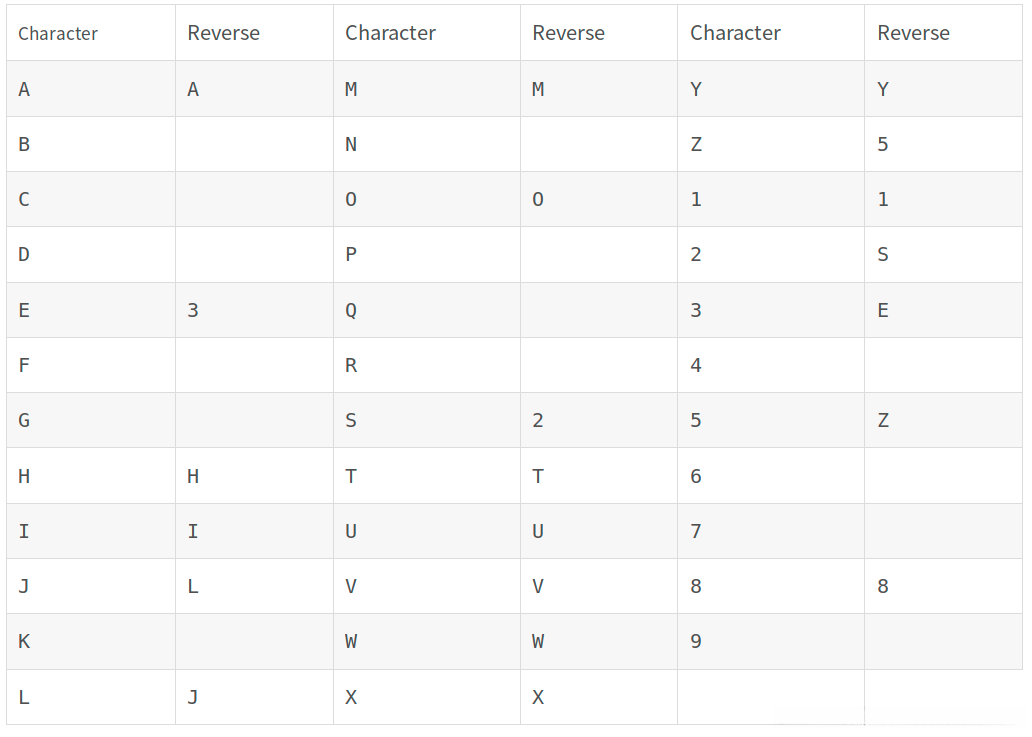The image size is (1032, 737).
Task: Click reverse value 3 beside character E
Action: (x=193, y=310)
